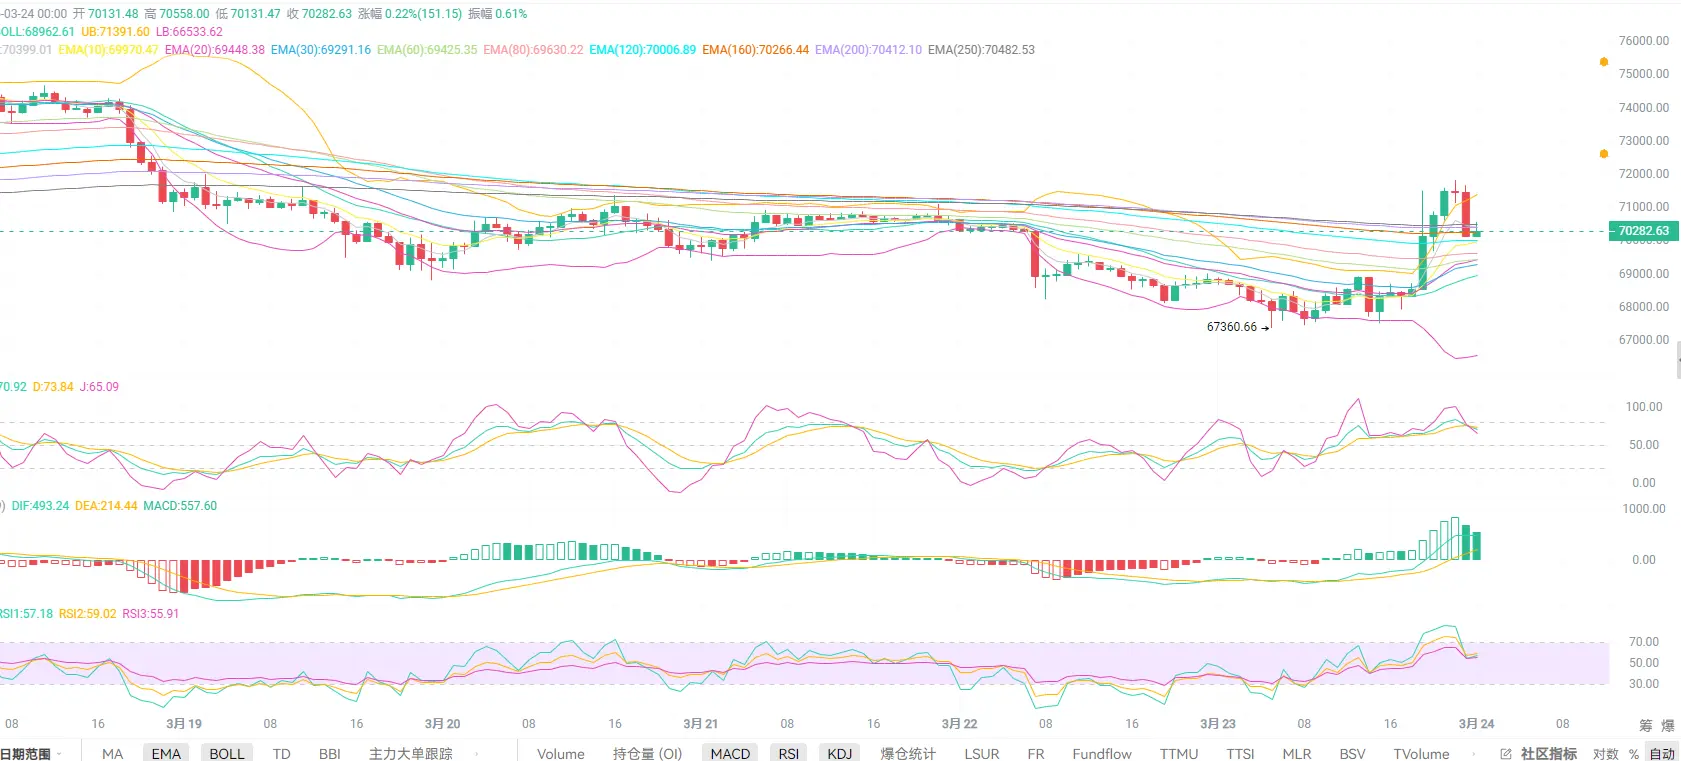Open the 社区指标 edit icon
This screenshot has height=761, width=1681.
coord(1506,754)
